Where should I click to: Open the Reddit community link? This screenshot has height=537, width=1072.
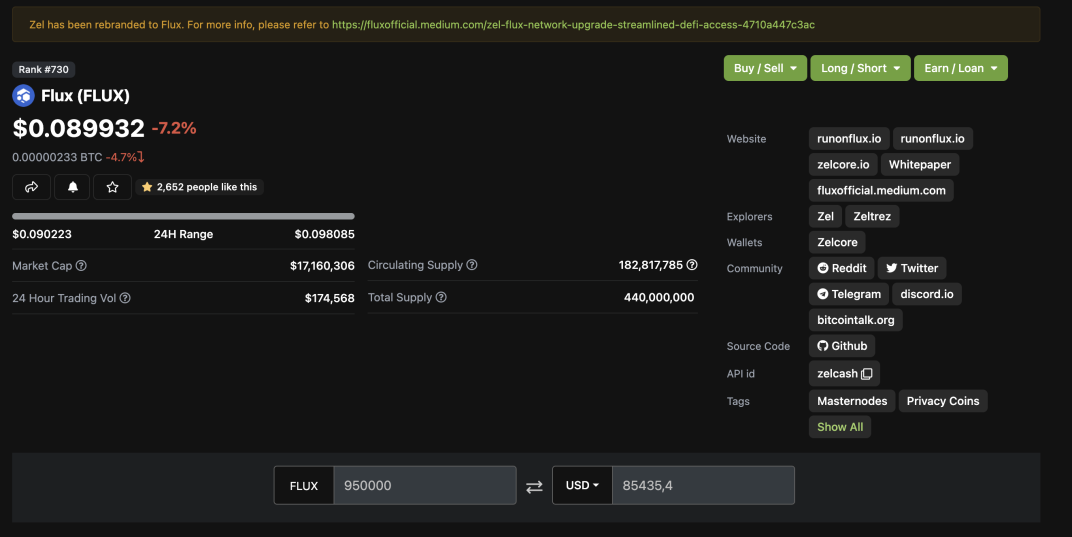(842, 268)
